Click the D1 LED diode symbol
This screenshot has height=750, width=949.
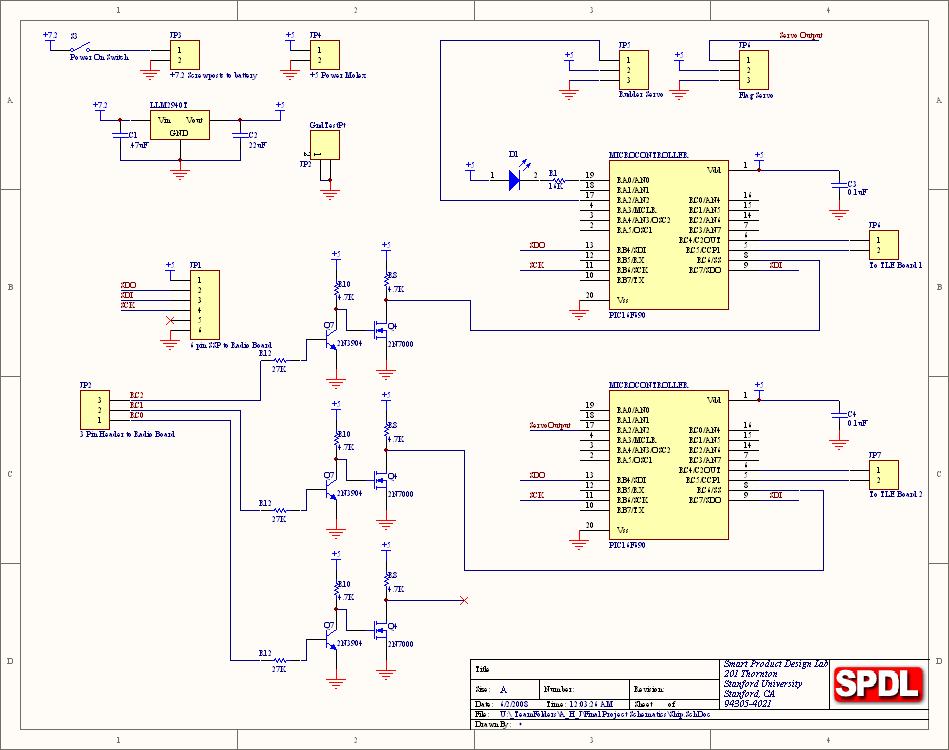(515, 179)
